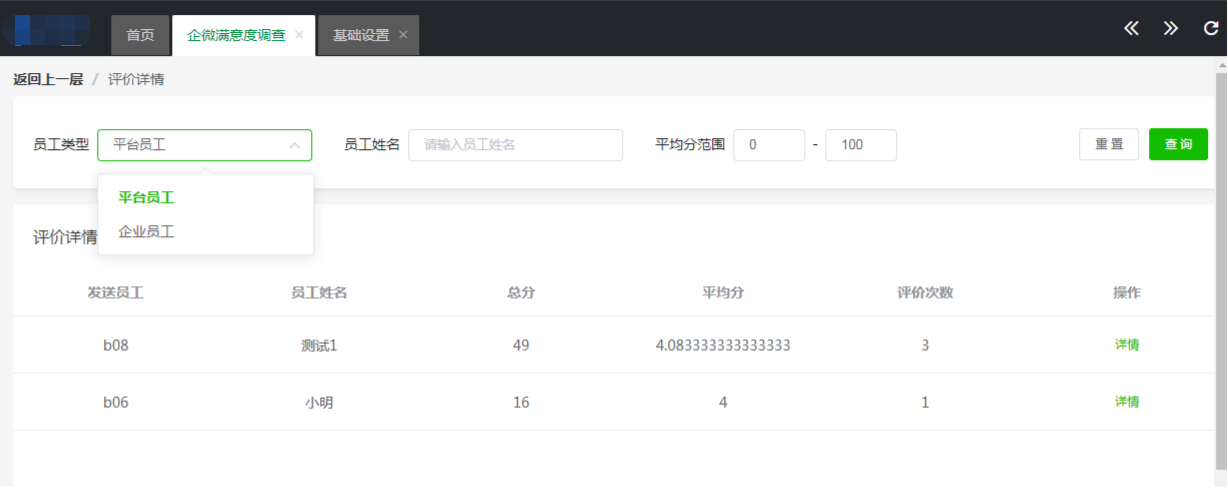Viewport: 1228px width, 497px height.
Task: Click the refresh page icon
Action: click(x=1210, y=29)
